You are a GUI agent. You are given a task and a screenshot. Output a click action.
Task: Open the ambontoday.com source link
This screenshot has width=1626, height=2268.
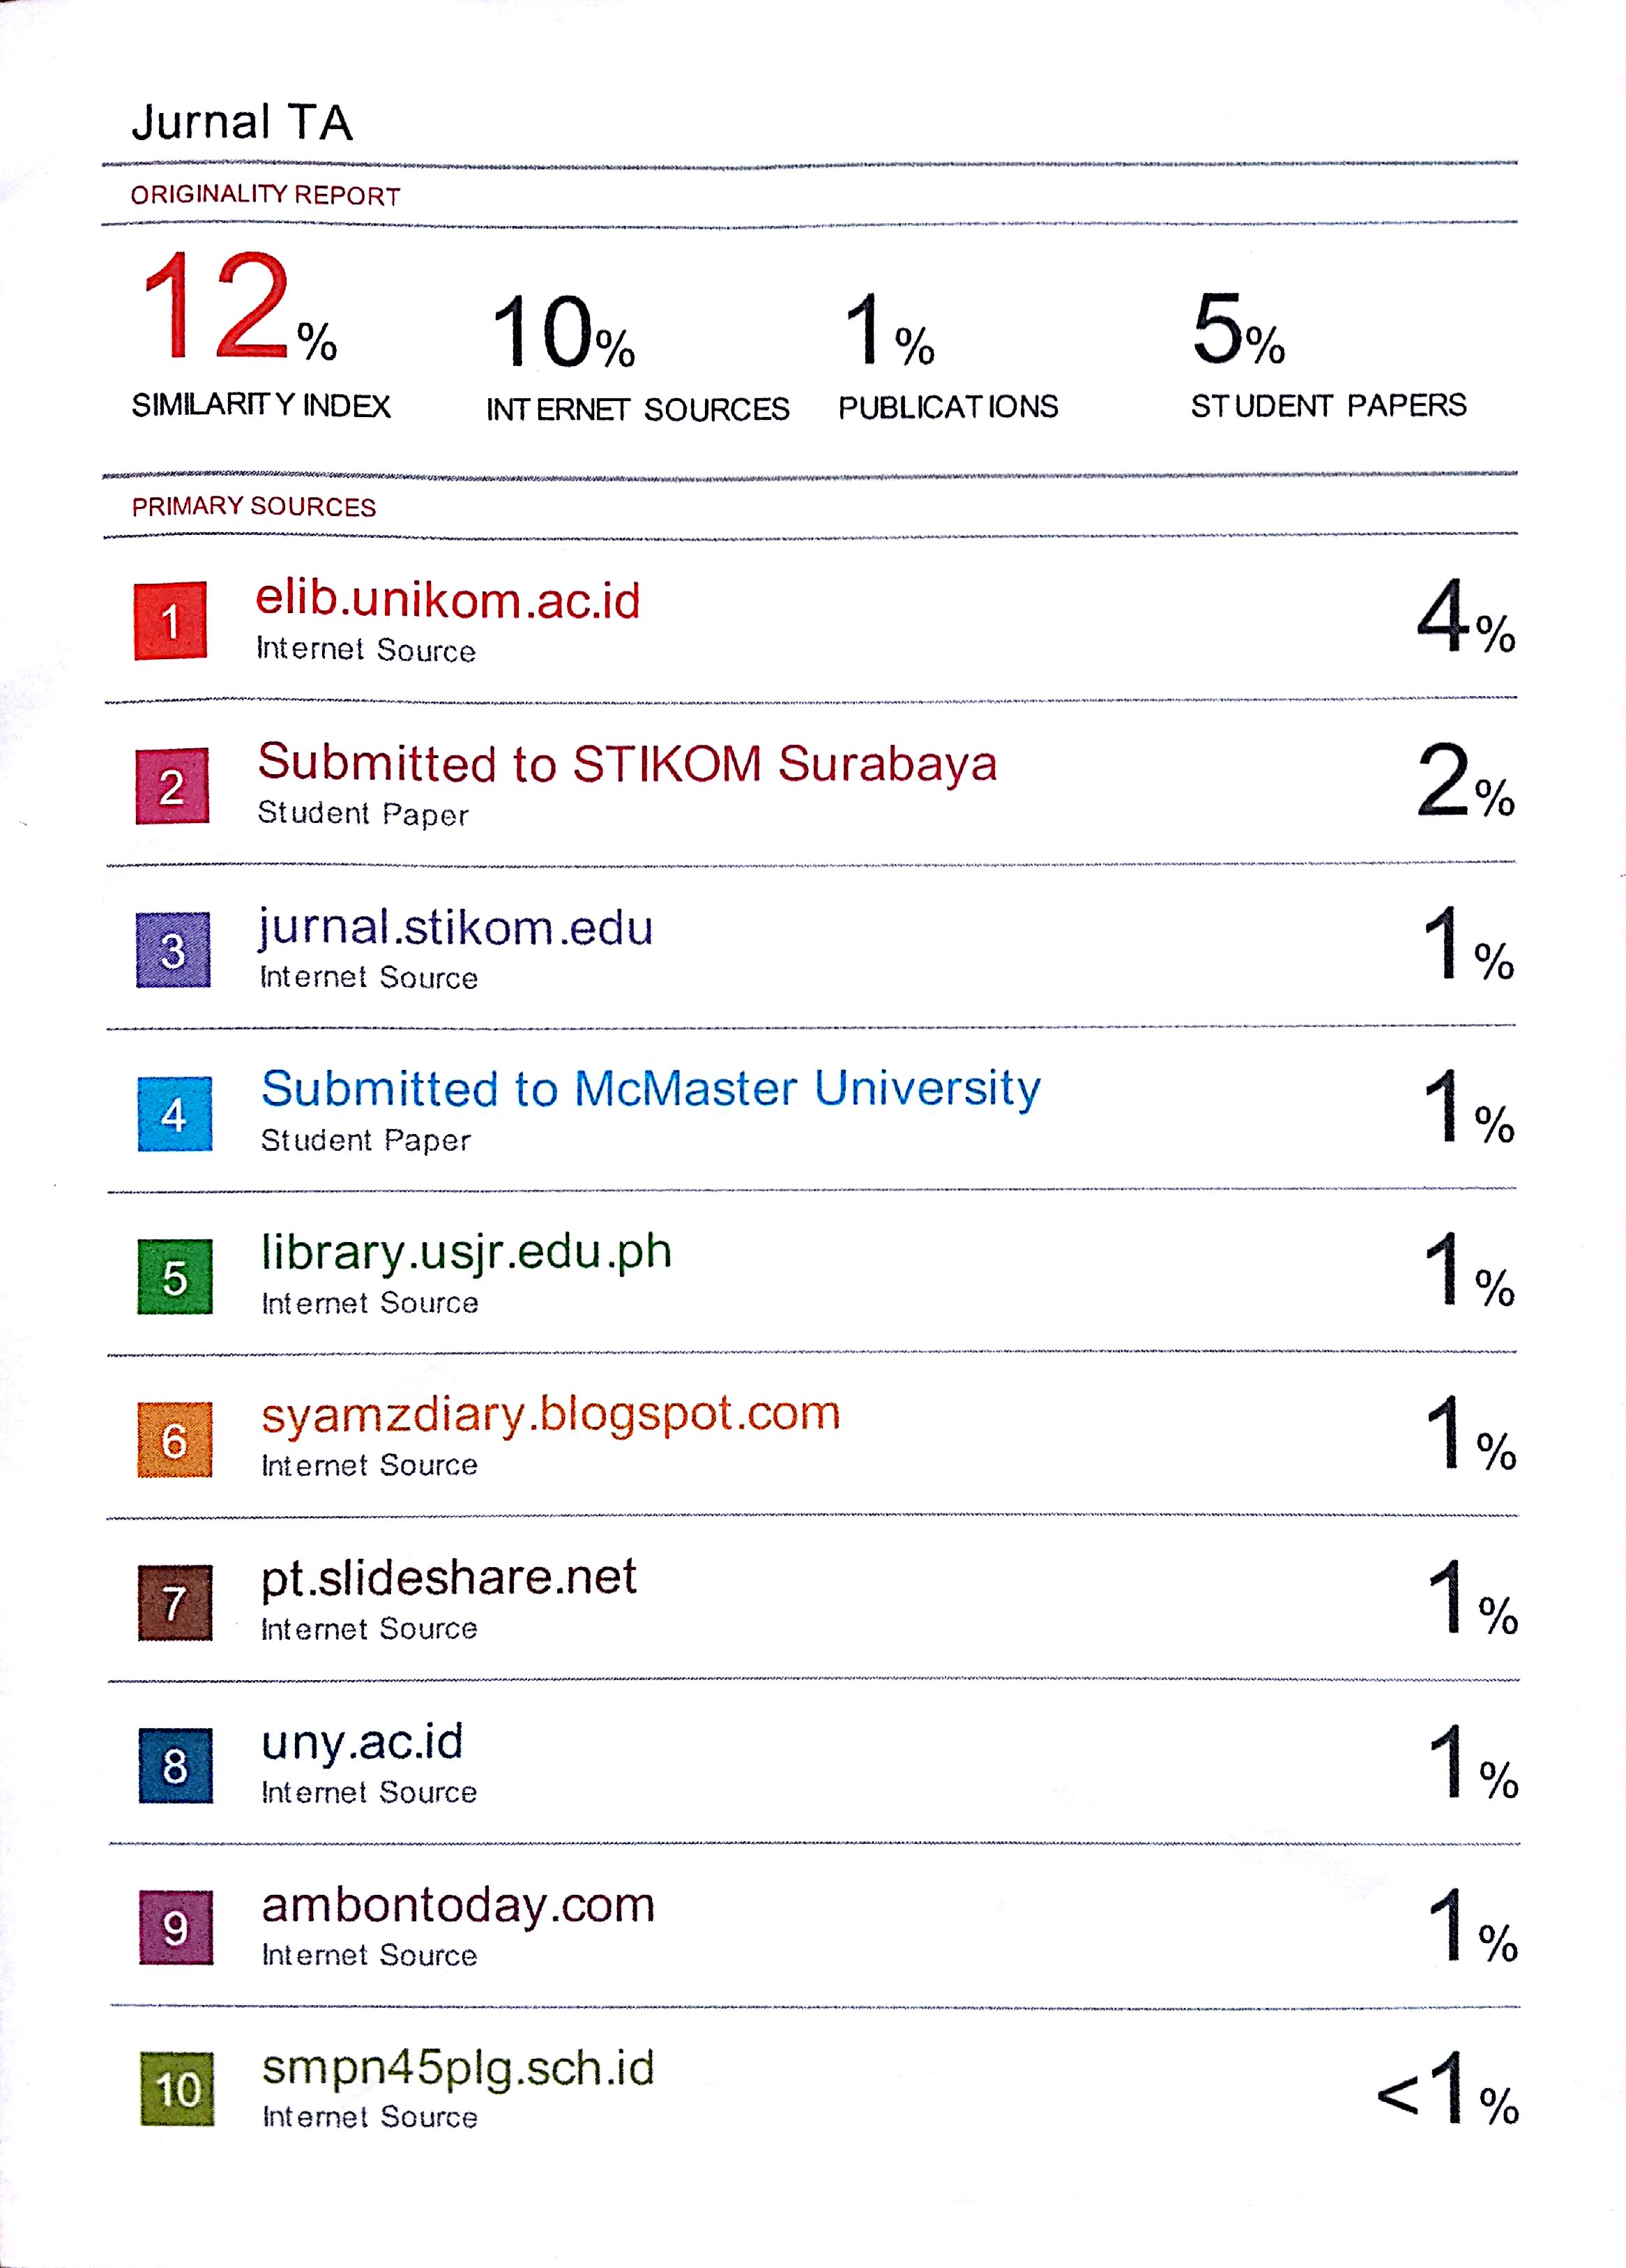(x=458, y=1905)
